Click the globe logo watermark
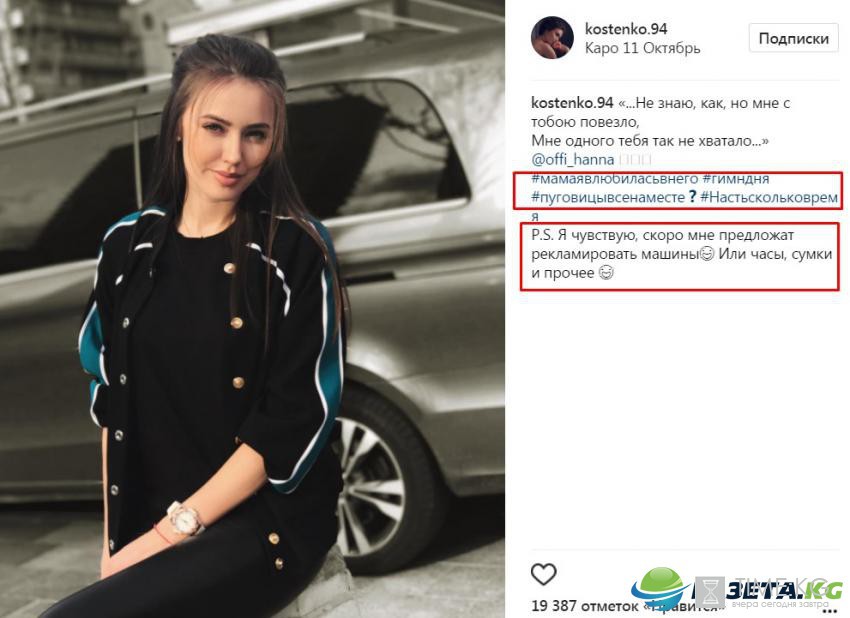 [659, 588]
